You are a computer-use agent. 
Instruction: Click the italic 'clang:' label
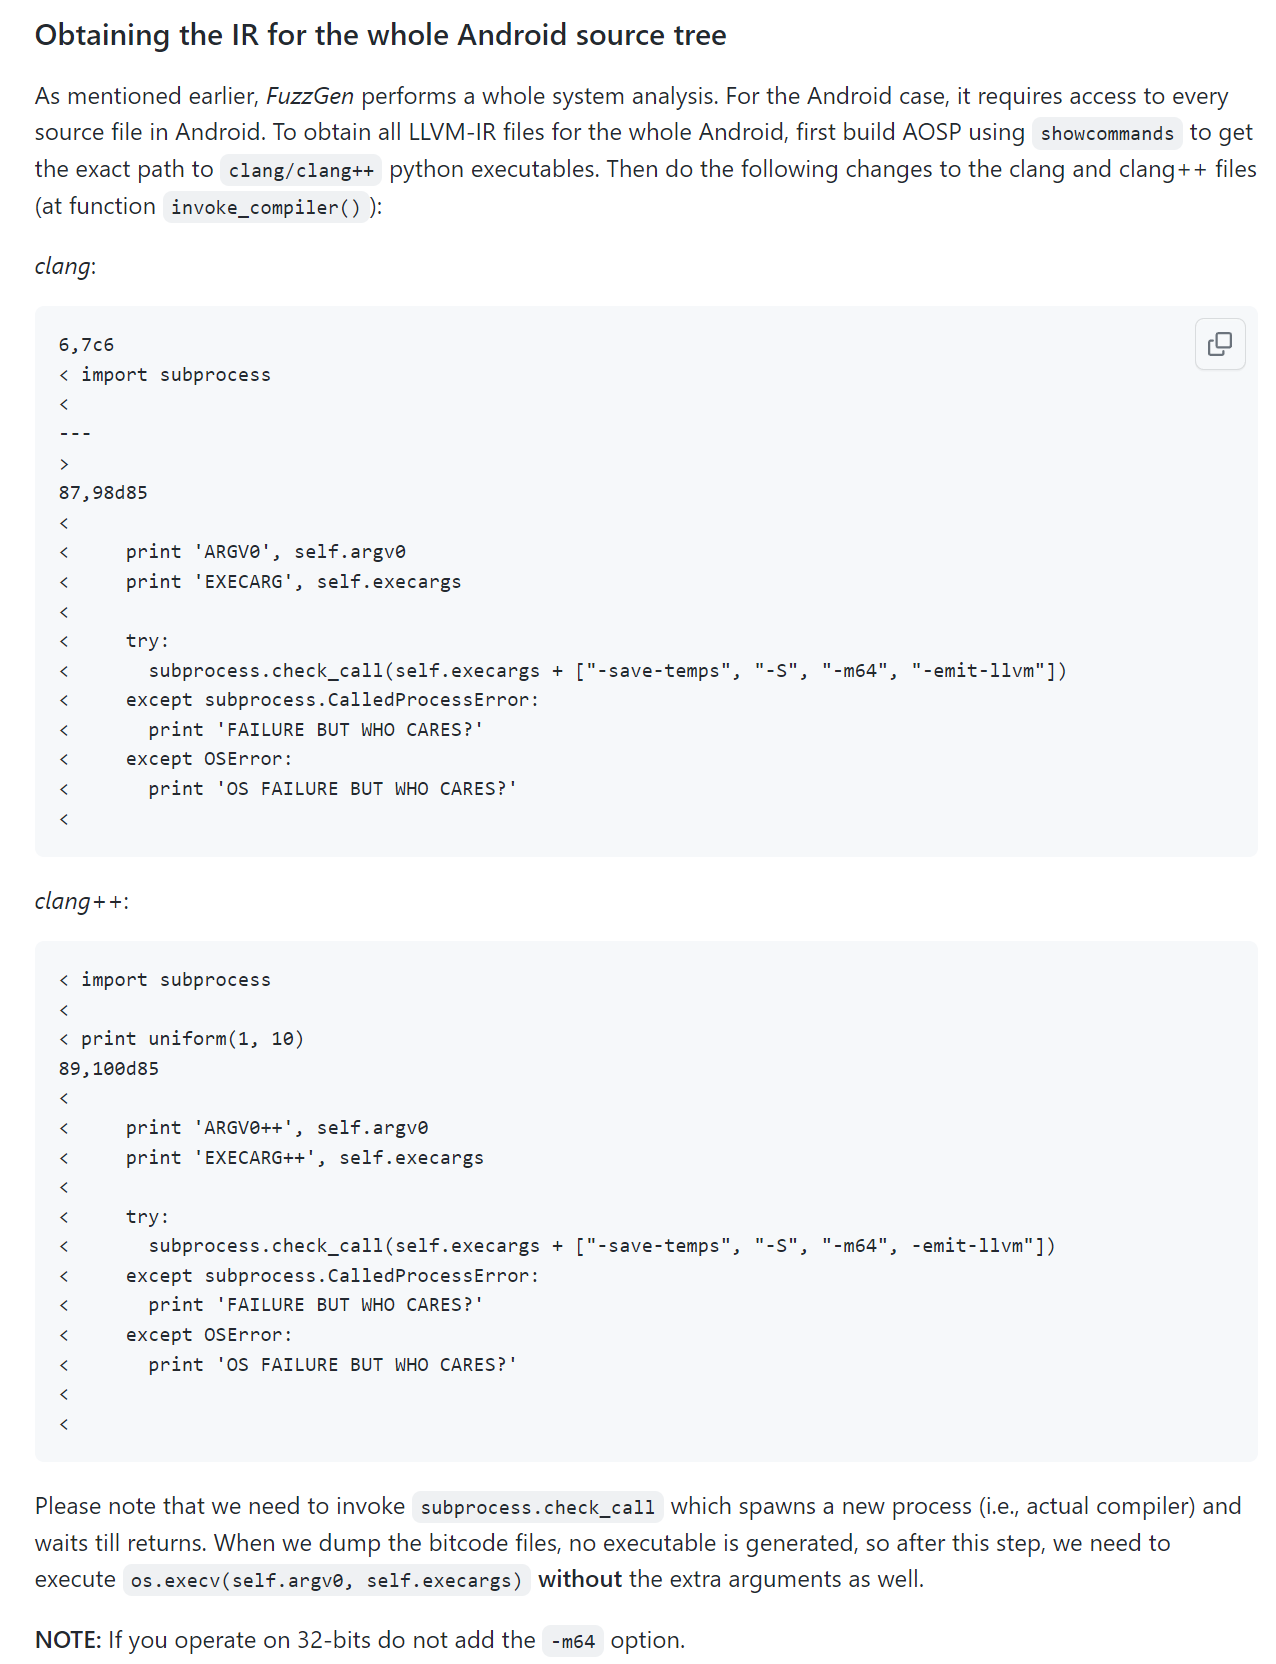(65, 266)
